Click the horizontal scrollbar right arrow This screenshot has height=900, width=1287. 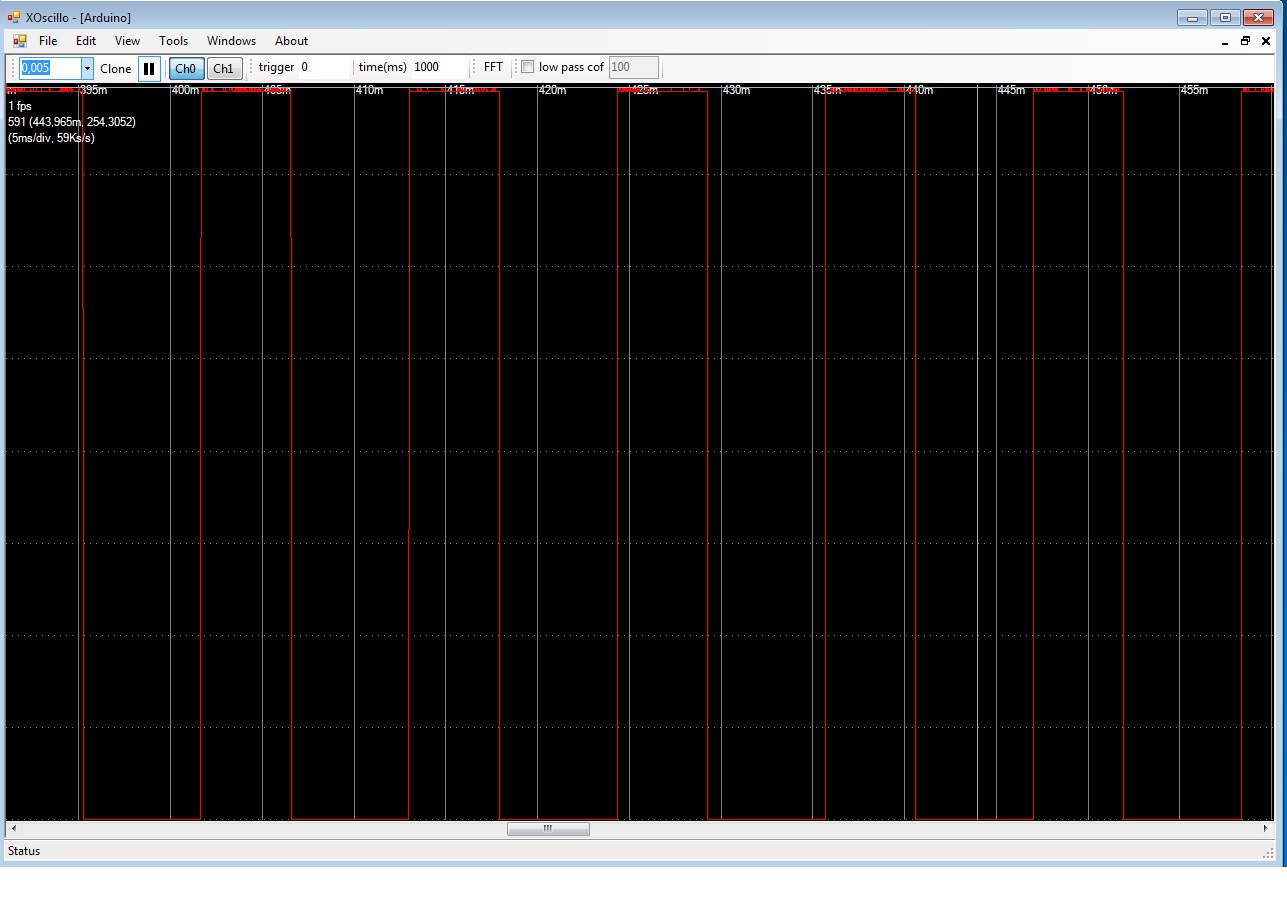pyautogui.click(x=1266, y=829)
